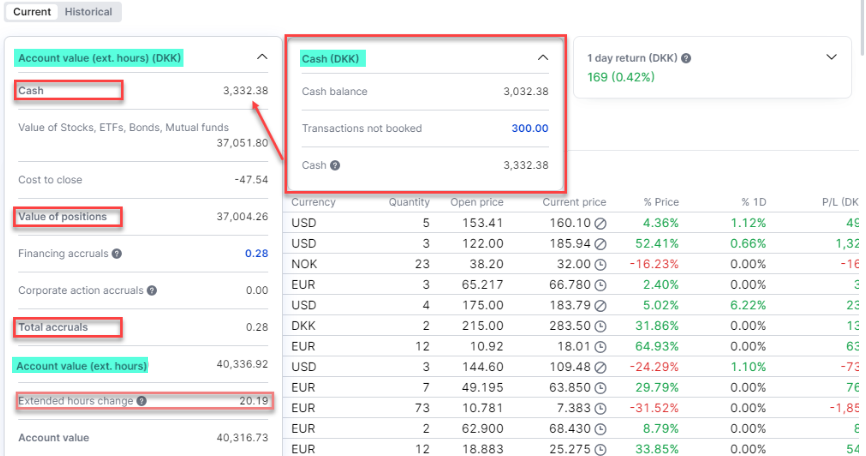Switch to the Historical tab
The width and height of the screenshot is (866, 456).
point(88,12)
